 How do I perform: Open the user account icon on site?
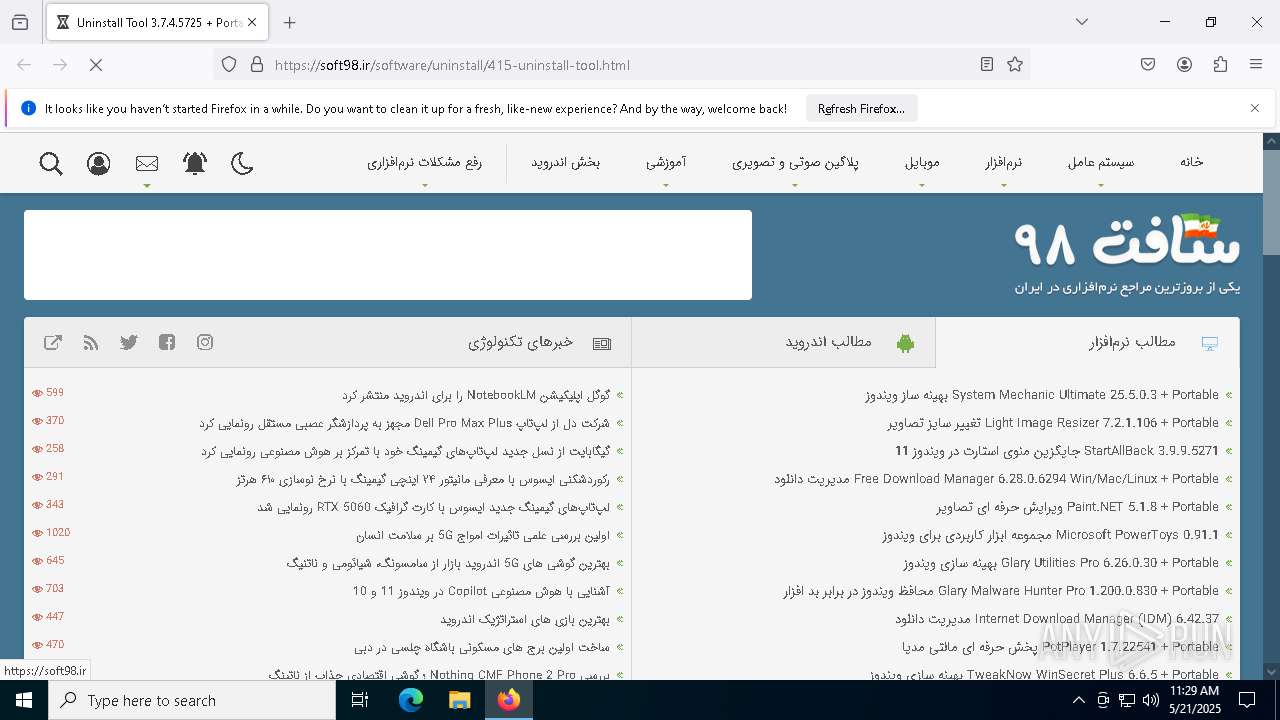click(99, 163)
